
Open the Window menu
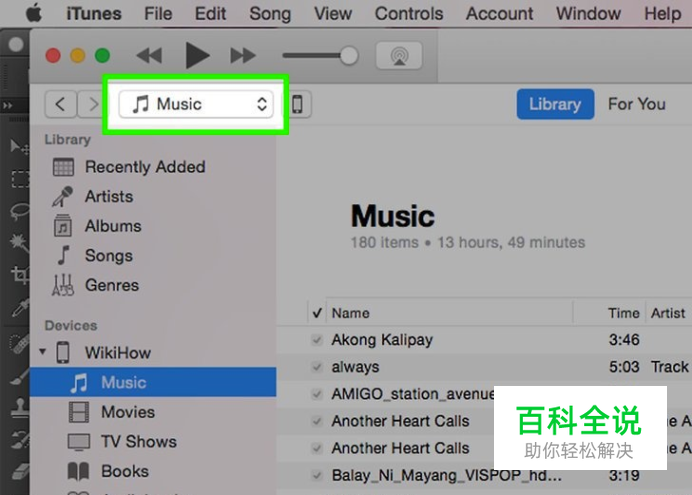[x=588, y=14]
